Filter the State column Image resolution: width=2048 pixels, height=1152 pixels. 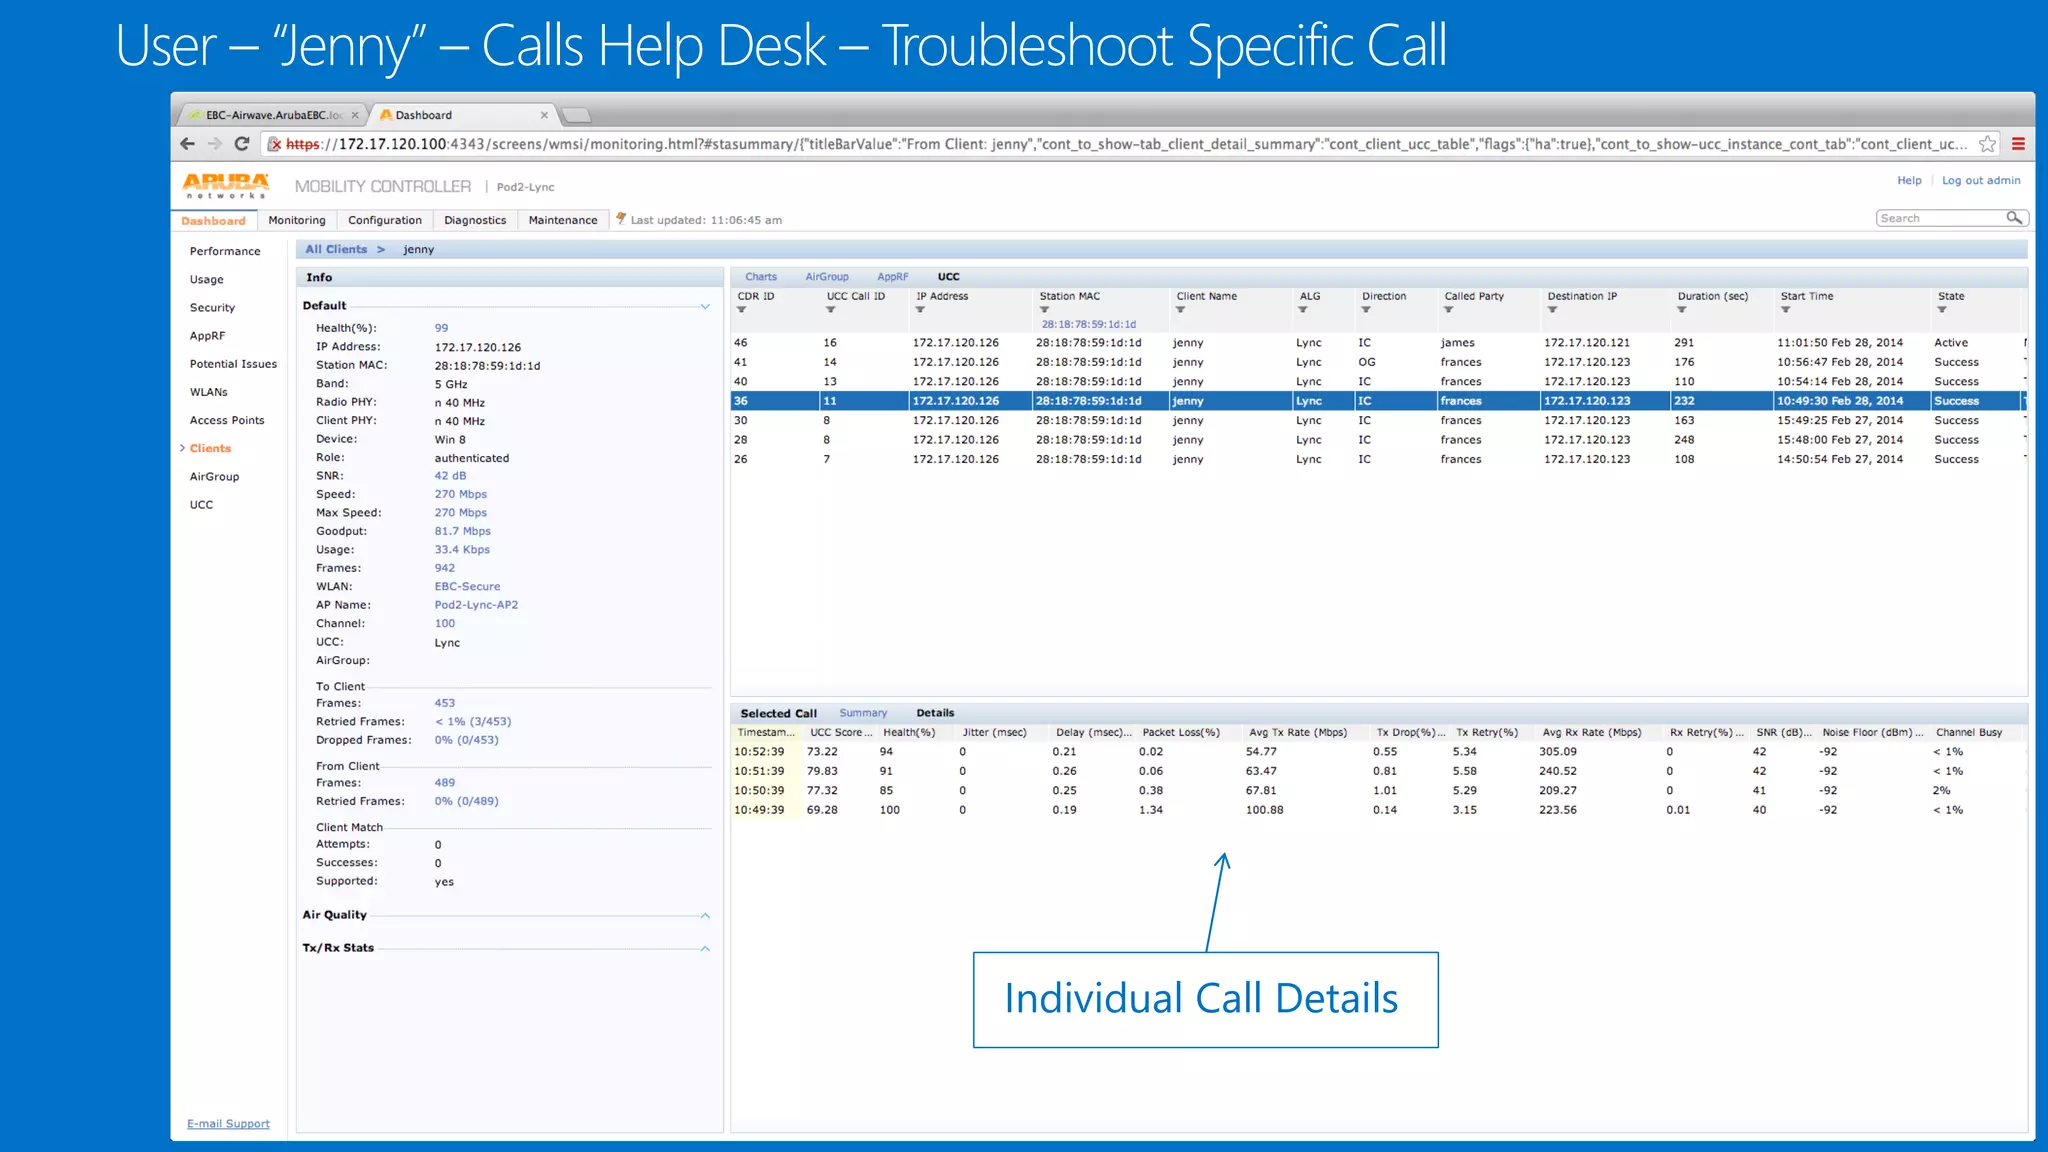tap(1942, 310)
